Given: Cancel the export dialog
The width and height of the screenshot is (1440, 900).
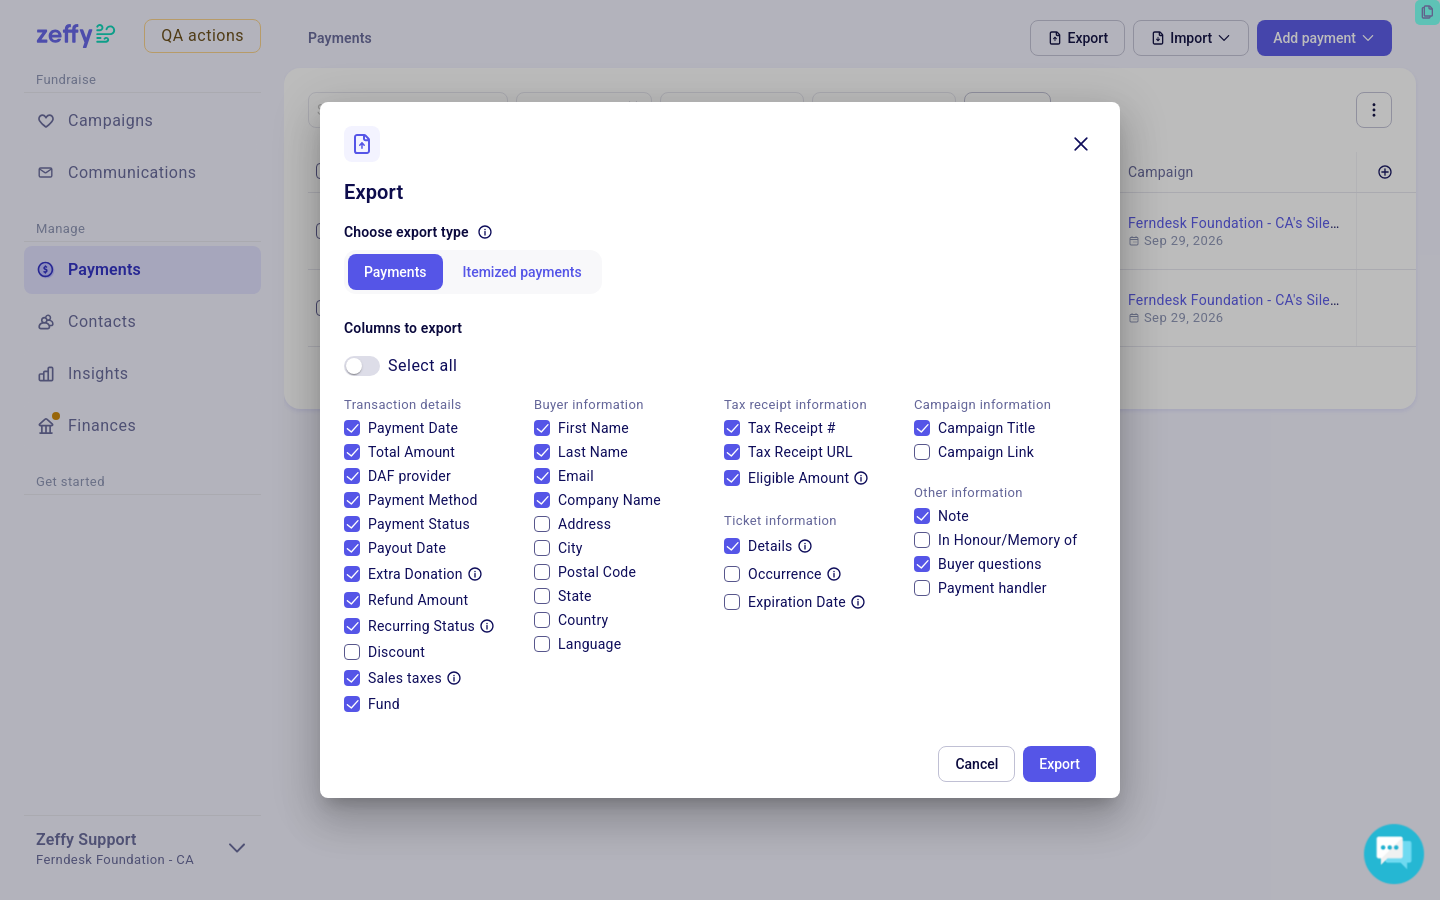Looking at the screenshot, I should 976,764.
